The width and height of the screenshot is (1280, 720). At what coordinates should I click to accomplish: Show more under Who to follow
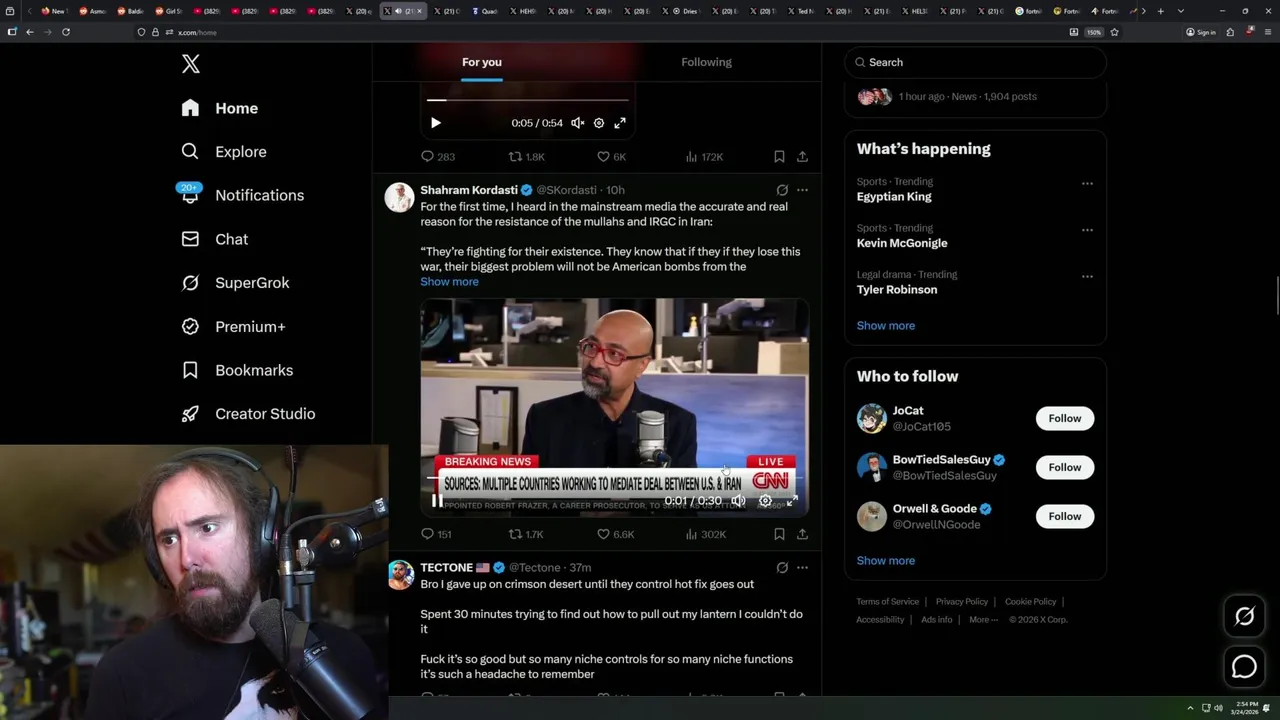[885, 561]
